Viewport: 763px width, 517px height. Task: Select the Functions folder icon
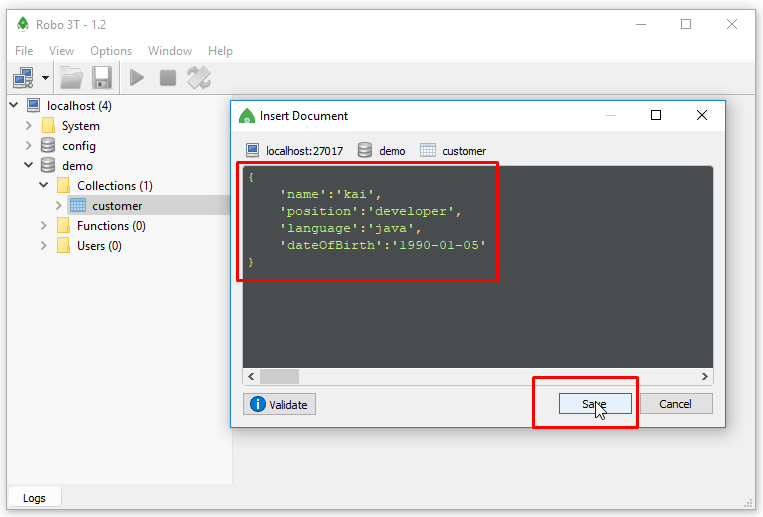(63, 225)
